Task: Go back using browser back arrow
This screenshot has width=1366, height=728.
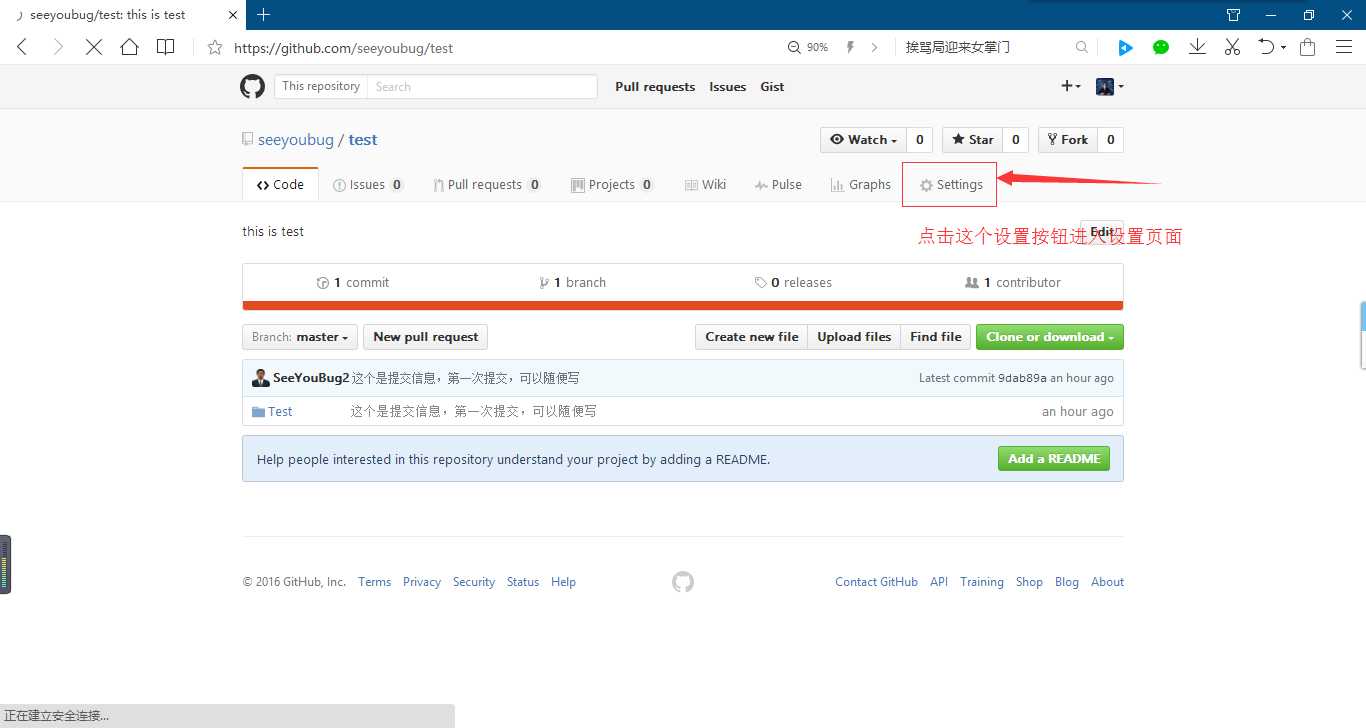Action: pos(22,47)
